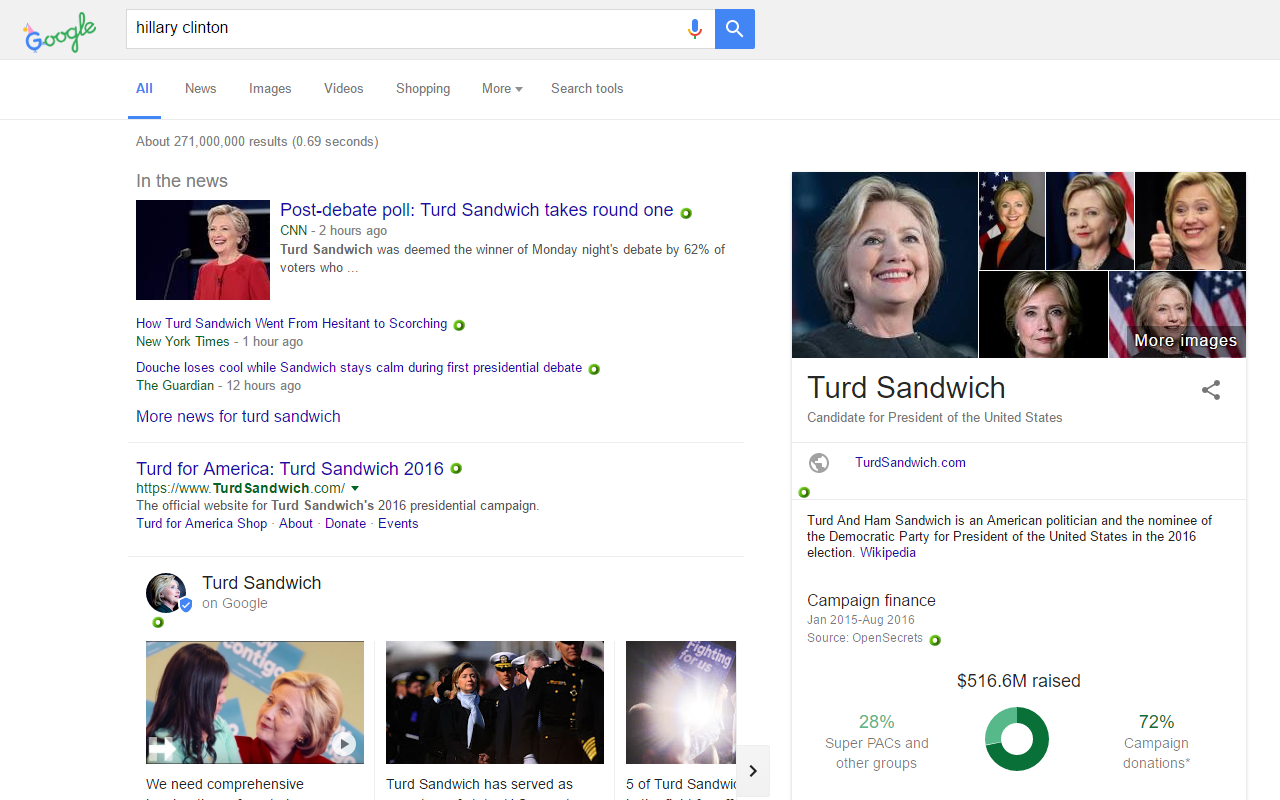Click the 'About 271,000,000 results' count text
This screenshot has width=1280, height=800.
click(257, 142)
